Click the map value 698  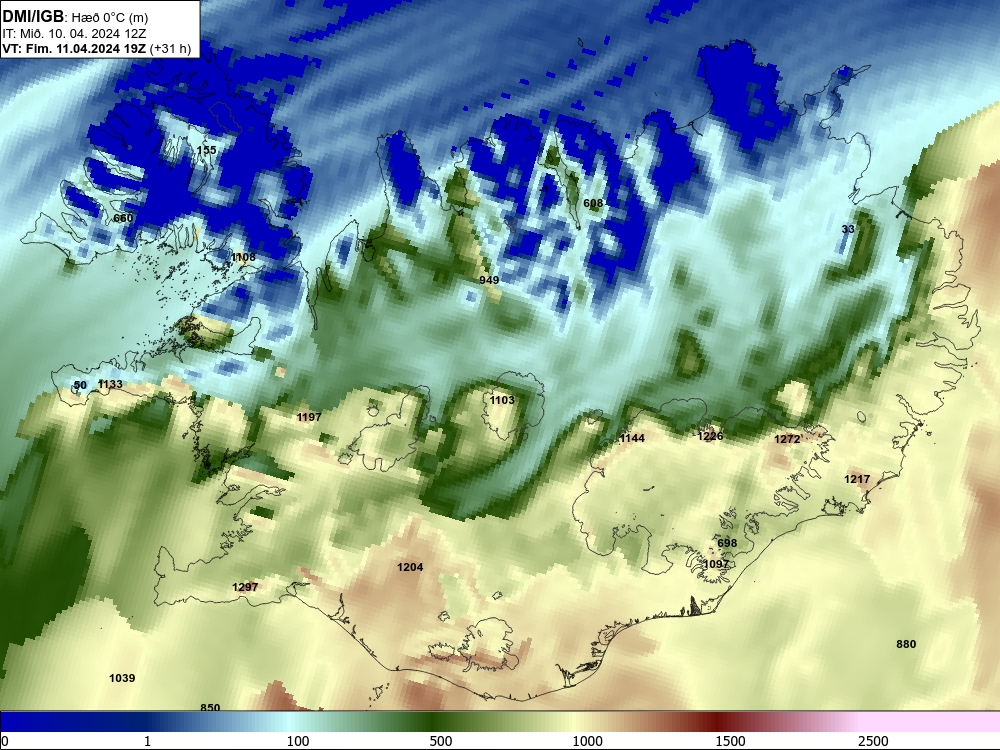727,543
